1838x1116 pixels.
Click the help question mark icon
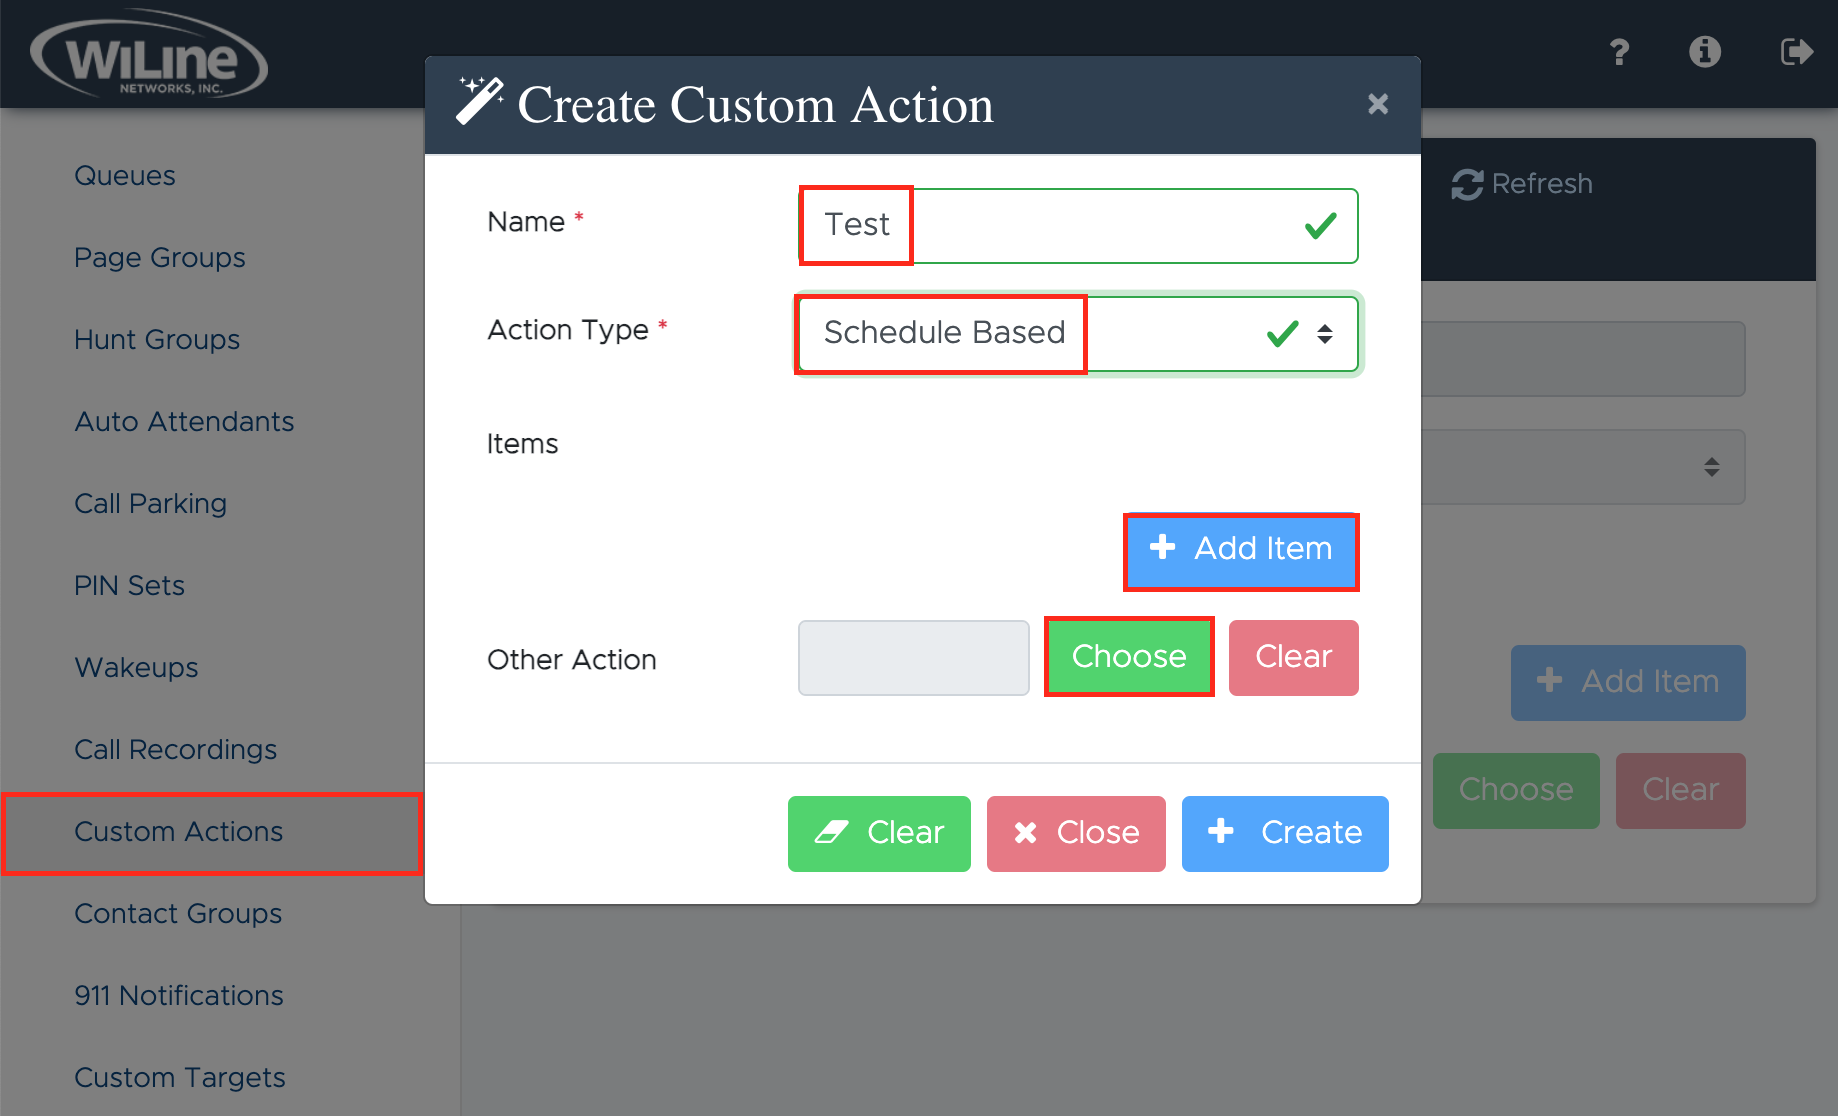[1619, 52]
